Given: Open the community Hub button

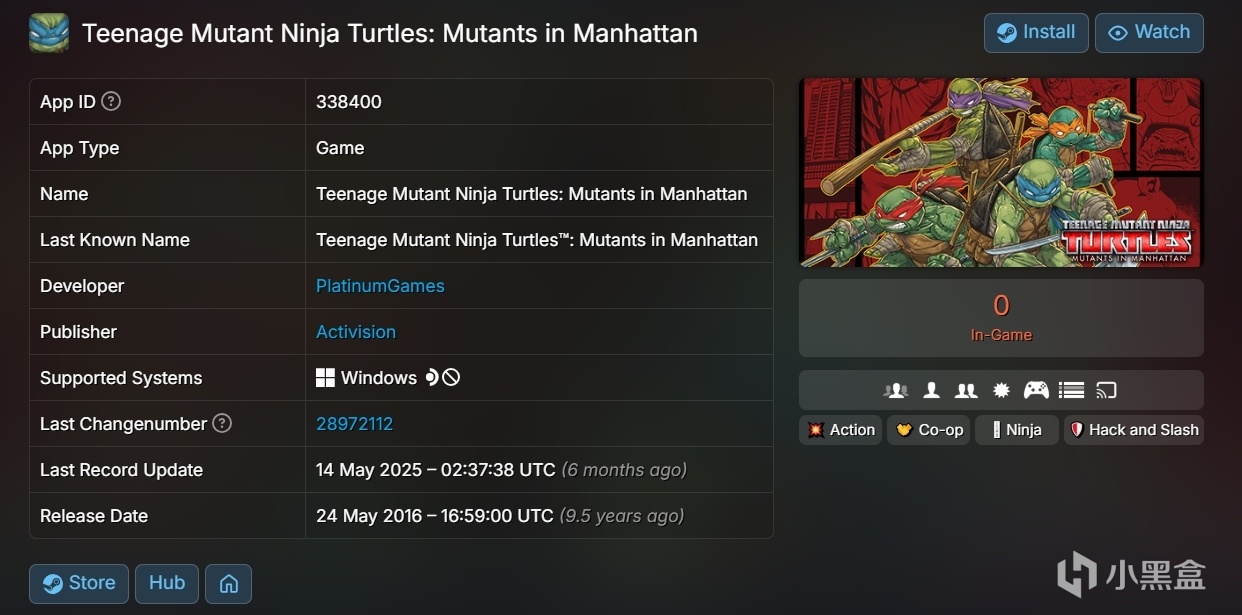Looking at the screenshot, I should tap(167, 583).
